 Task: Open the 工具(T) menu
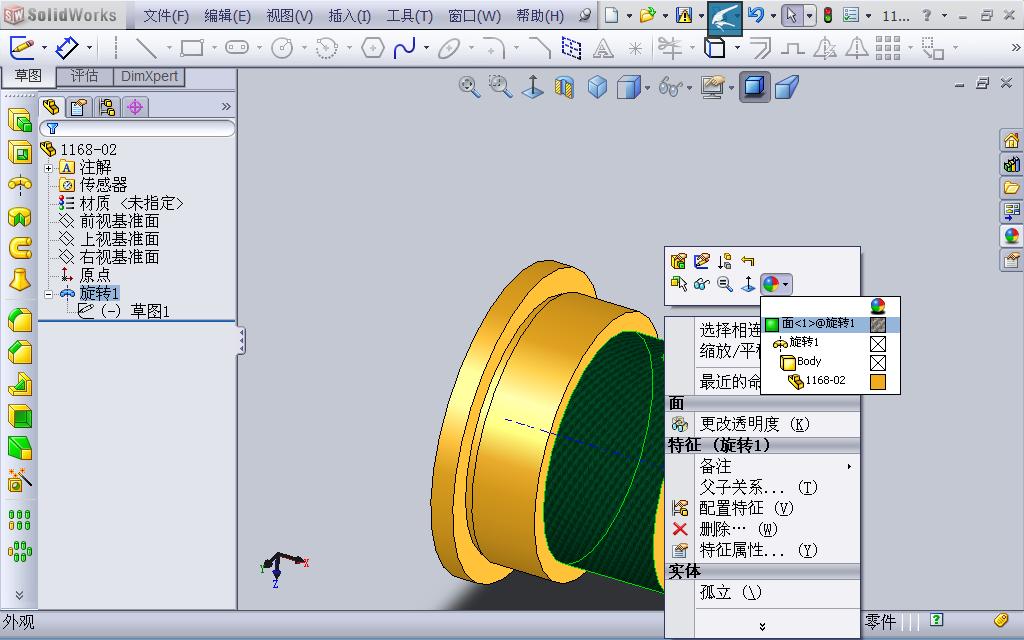(409, 16)
